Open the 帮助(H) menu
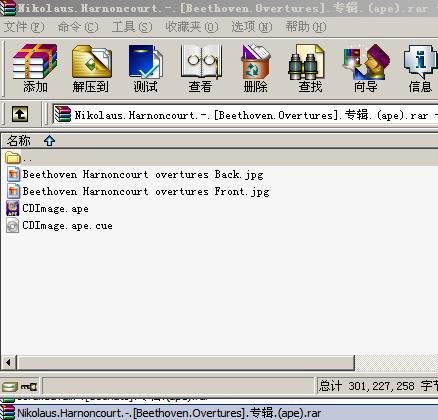The image size is (438, 420). coord(306,27)
